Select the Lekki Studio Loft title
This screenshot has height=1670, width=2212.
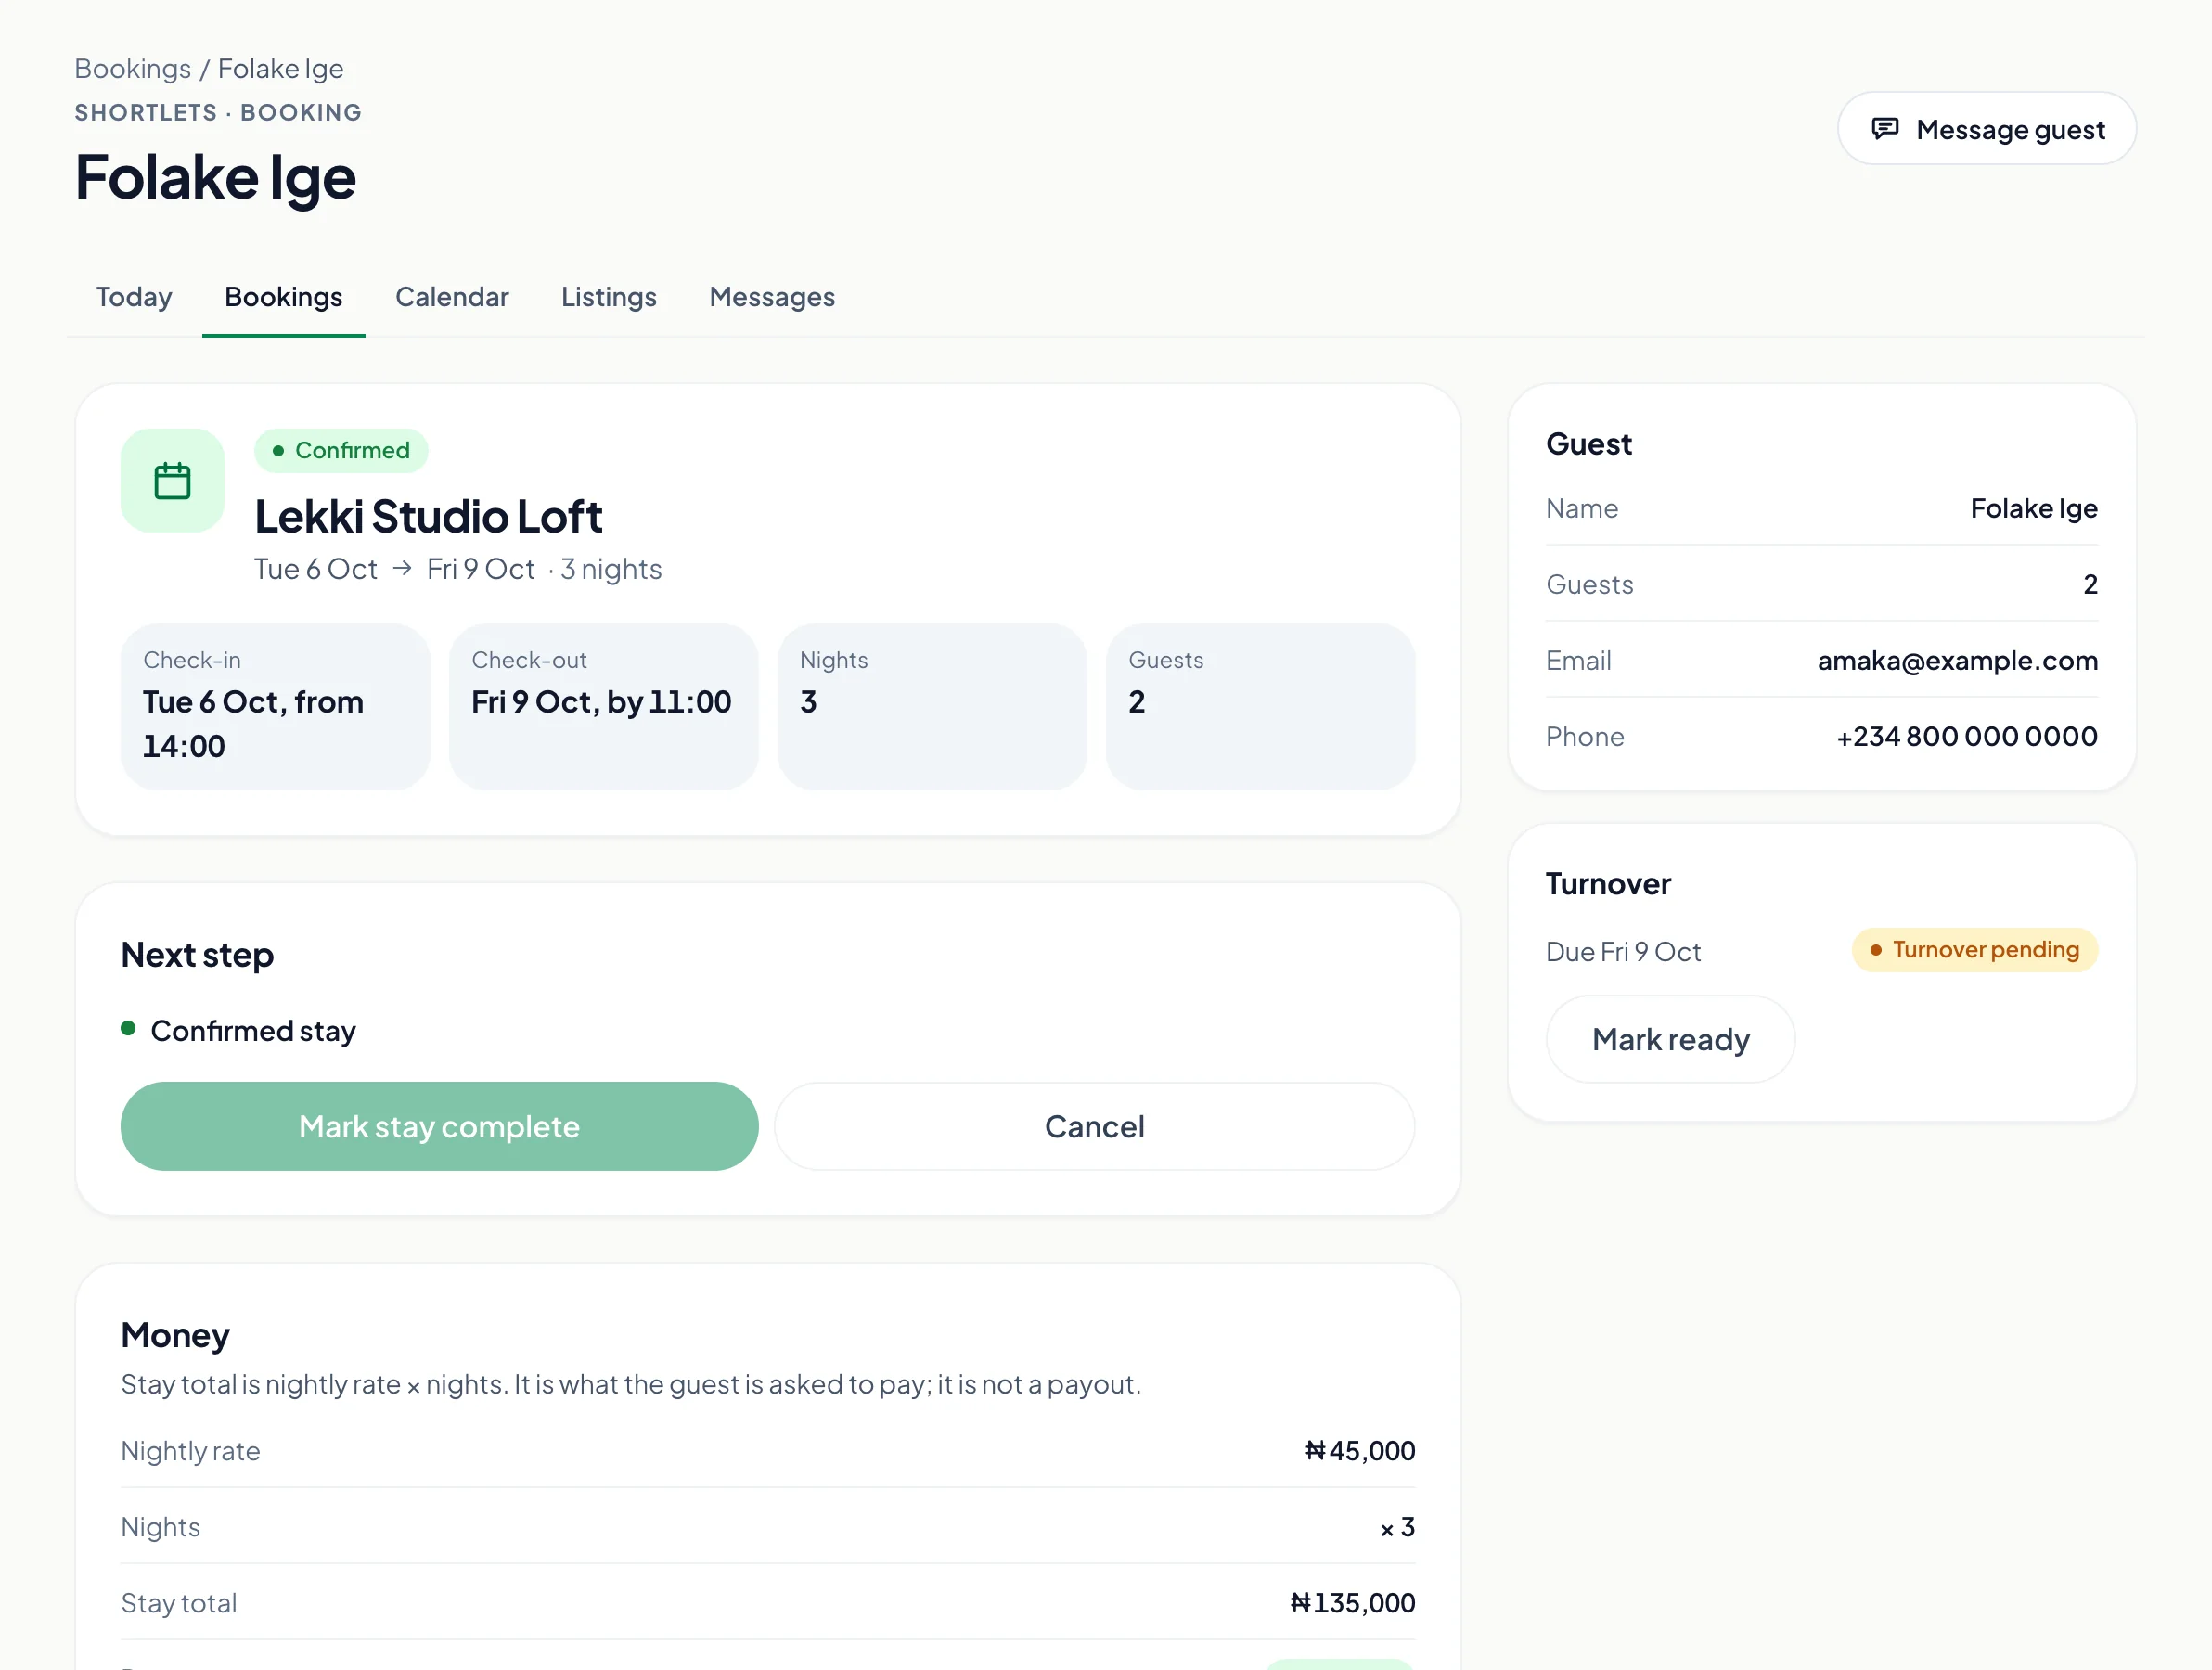(428, 517)
